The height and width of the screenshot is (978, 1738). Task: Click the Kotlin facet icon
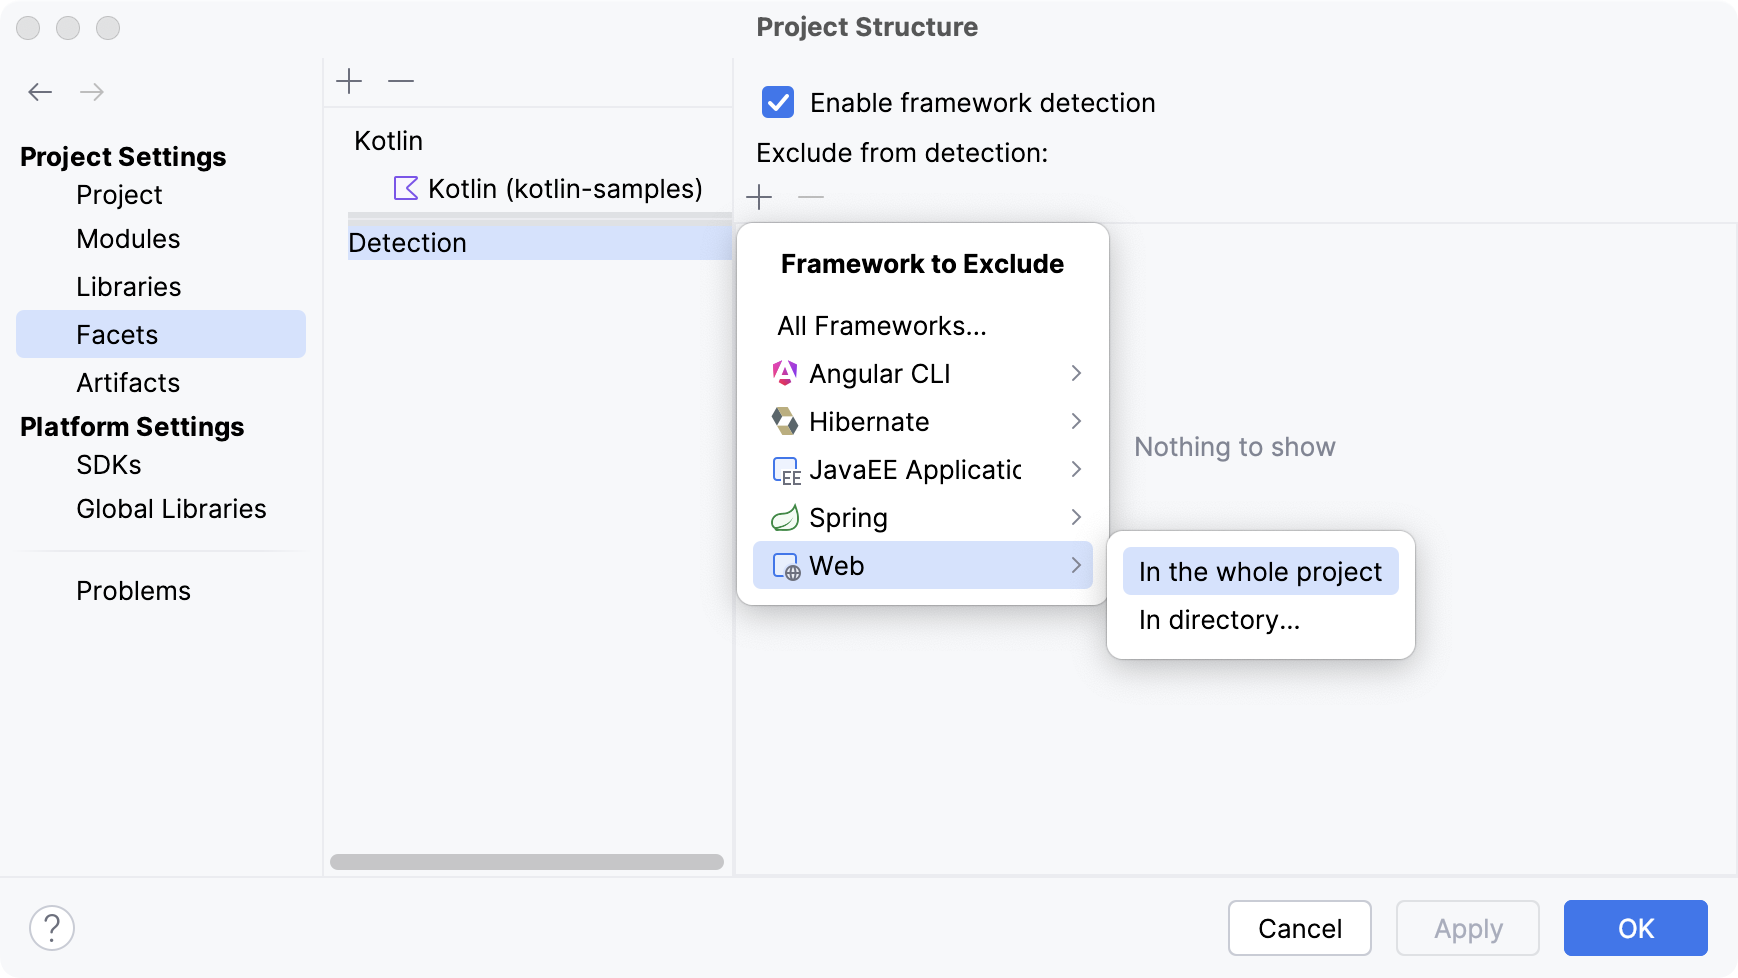pyautogui.click(x=405, y=188)
